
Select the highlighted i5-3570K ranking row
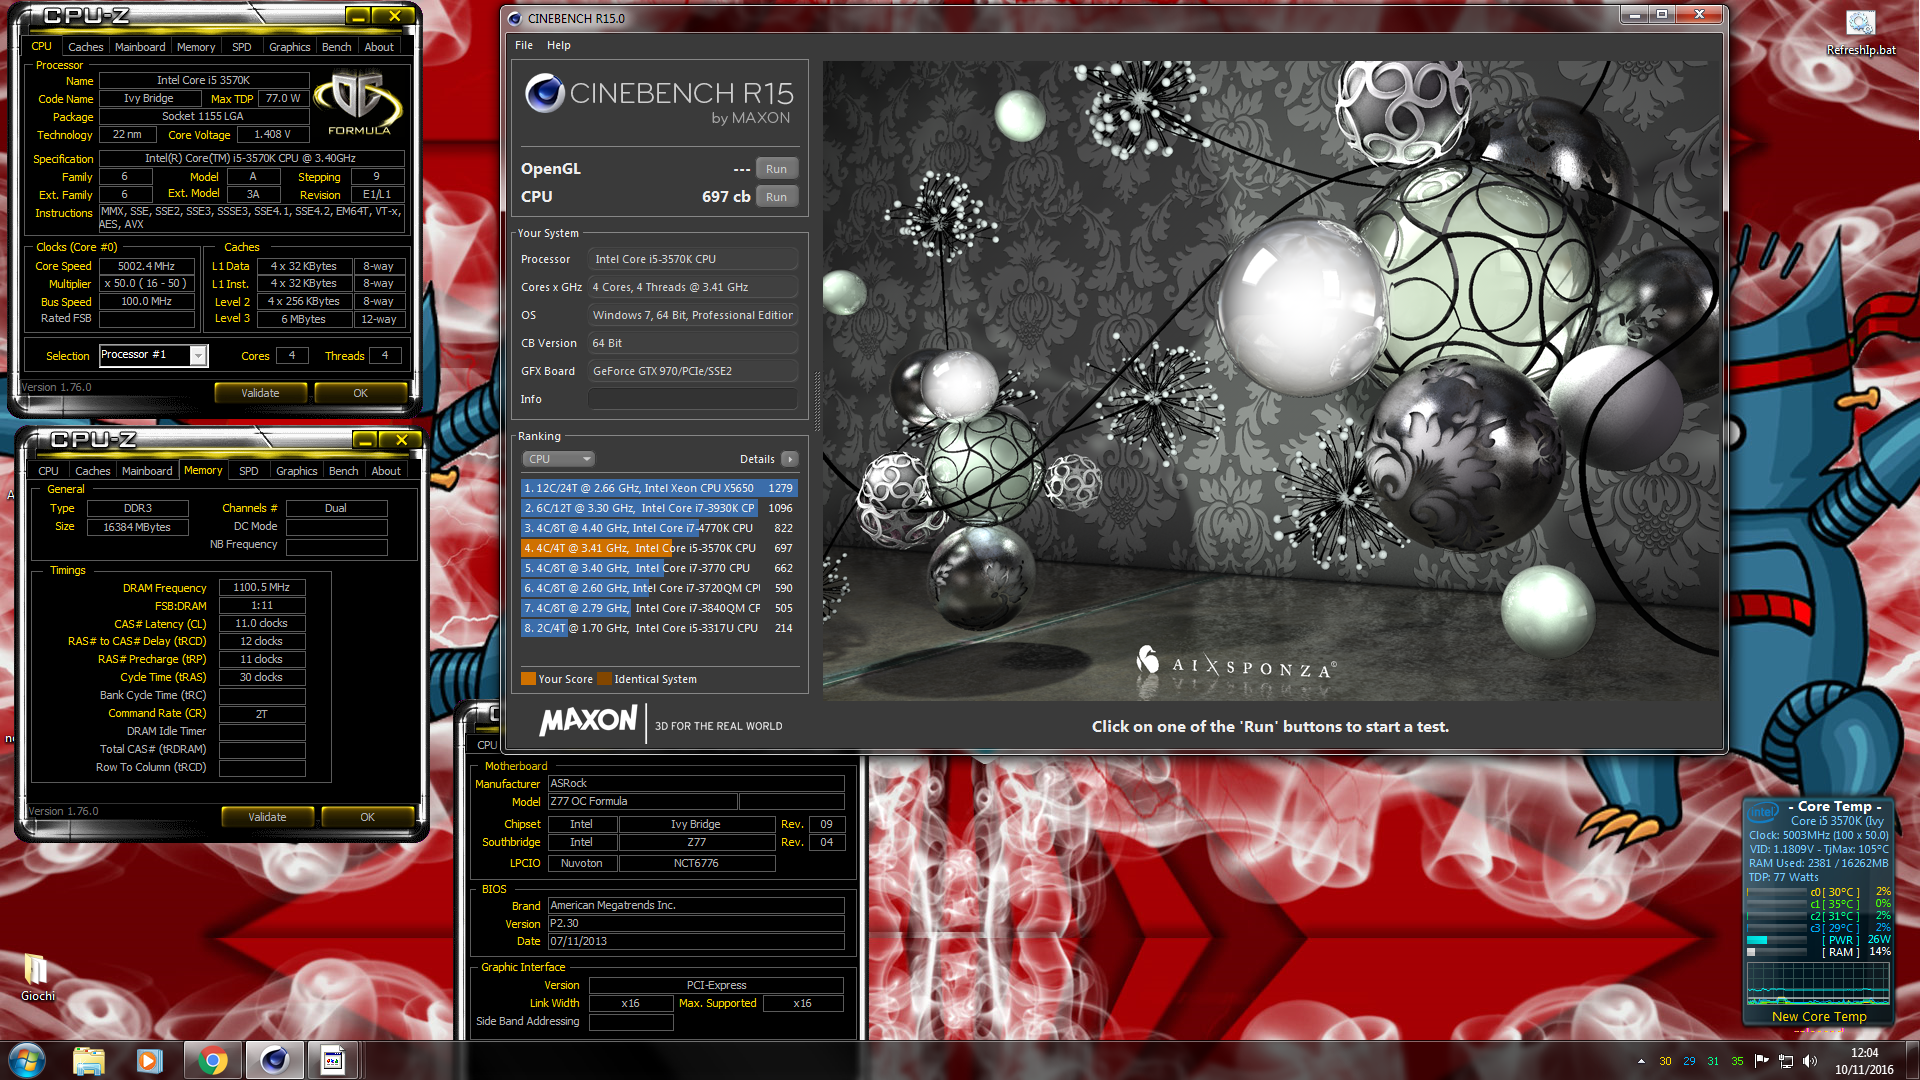659,548
